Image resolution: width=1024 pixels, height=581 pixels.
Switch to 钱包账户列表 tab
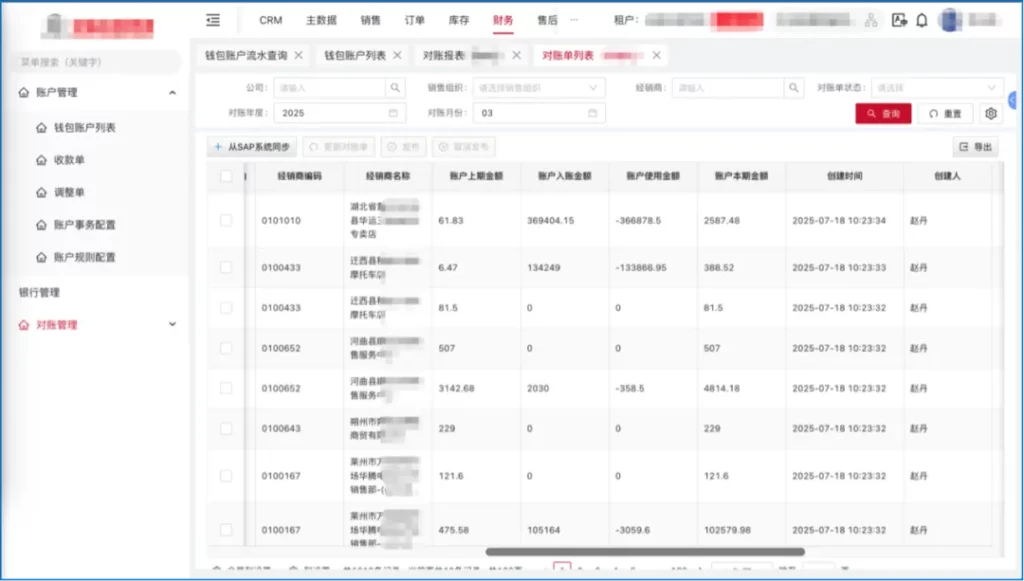(x=355, y=55)
